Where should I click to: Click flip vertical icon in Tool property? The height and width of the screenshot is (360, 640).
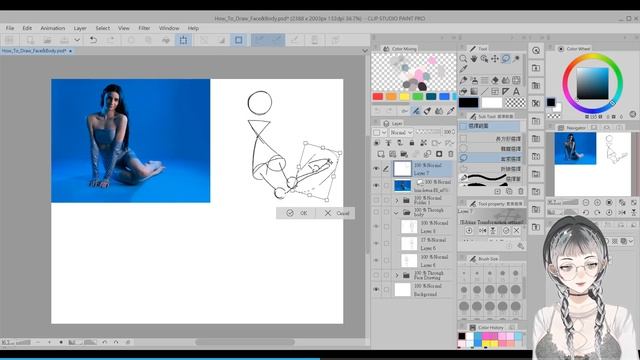coord(493,231)
